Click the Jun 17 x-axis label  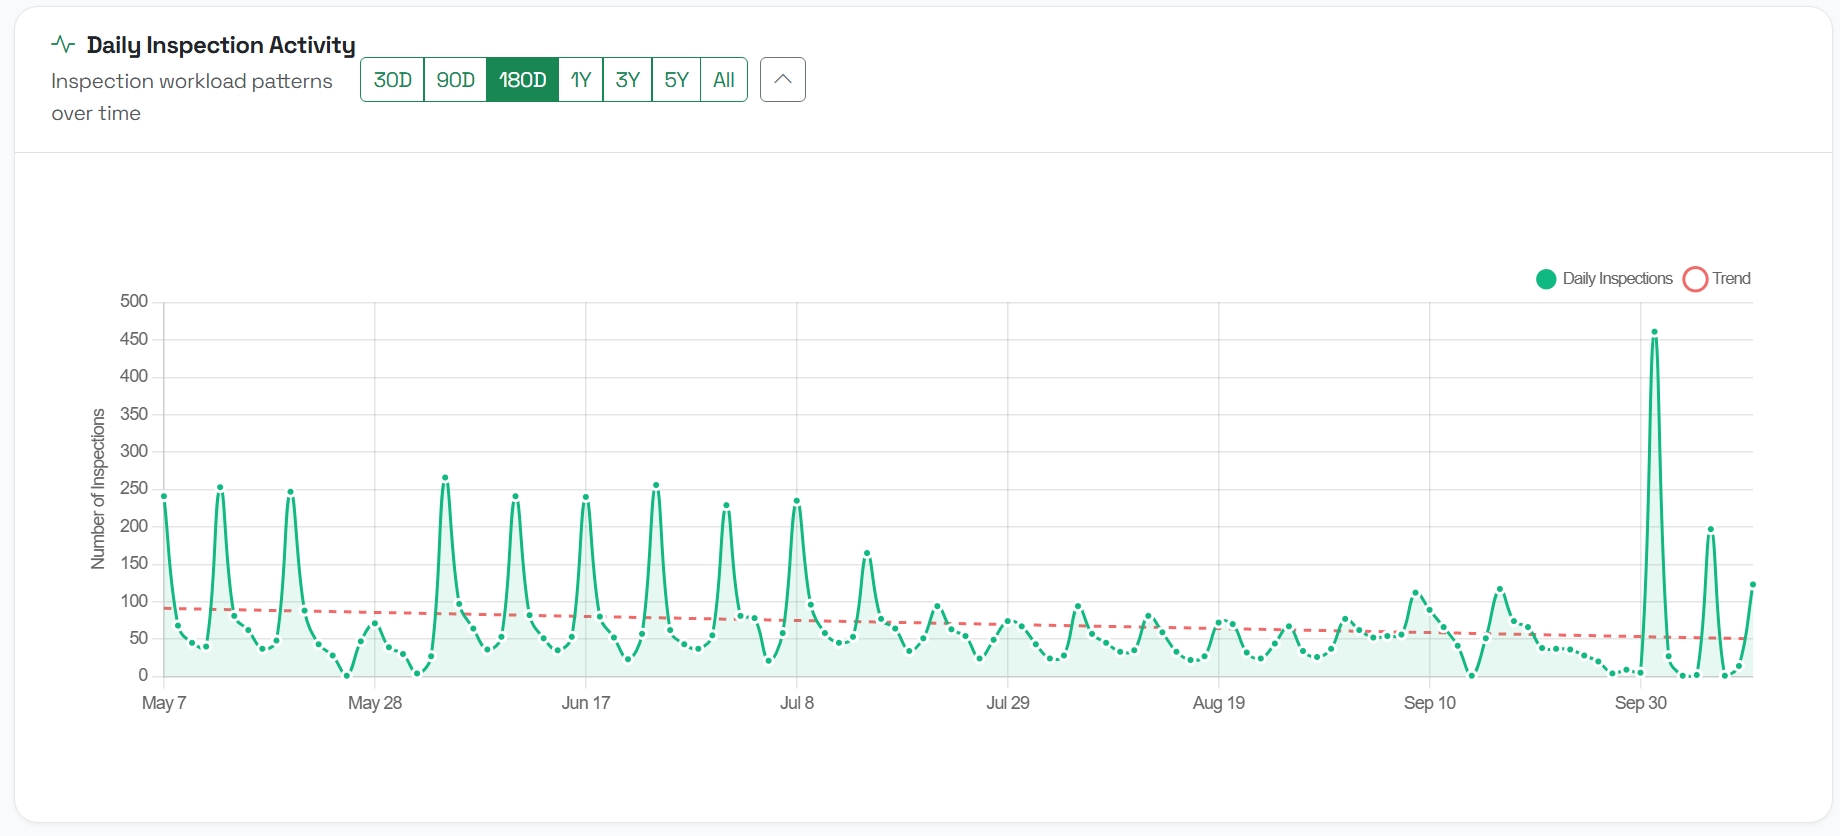click(586, 703)
